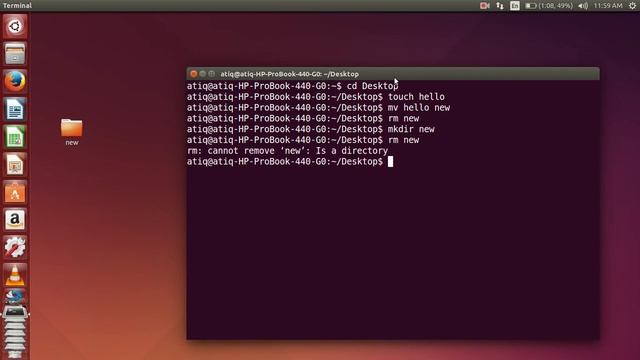The height and width of the screenshot is (360, 640).
Task: Open System Settings from launcher
Action: [15, 247]
